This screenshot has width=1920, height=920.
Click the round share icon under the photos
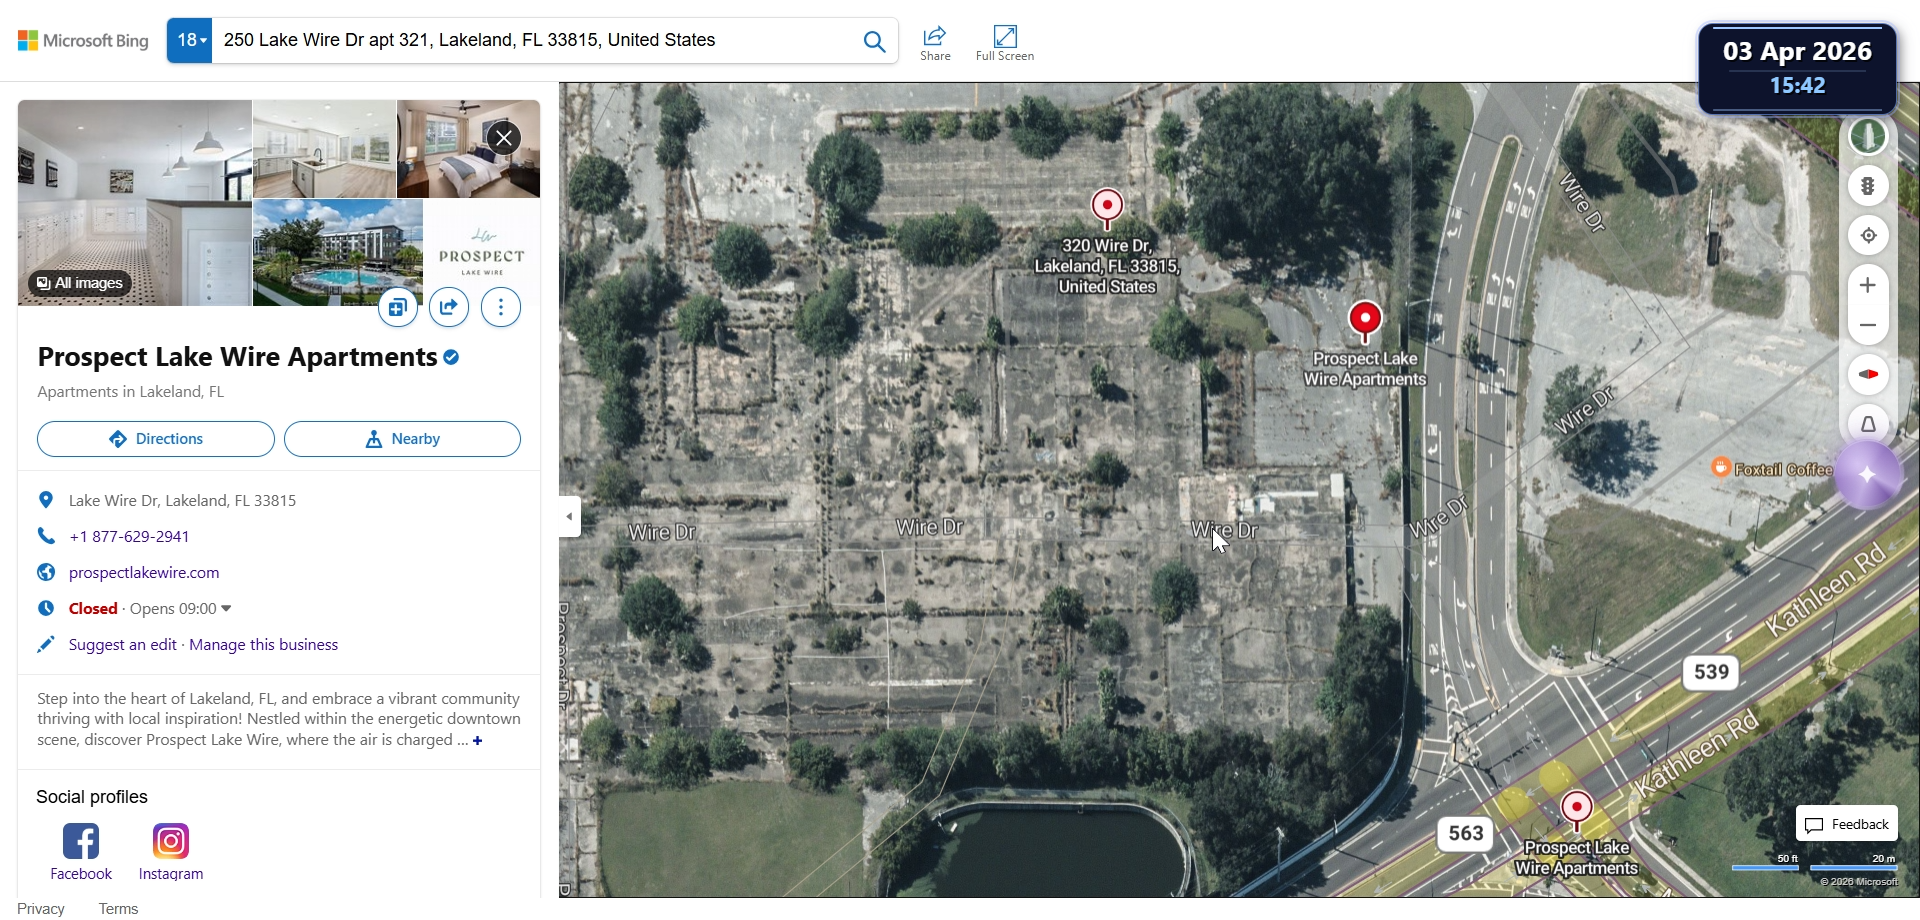[x=449, y=307]
